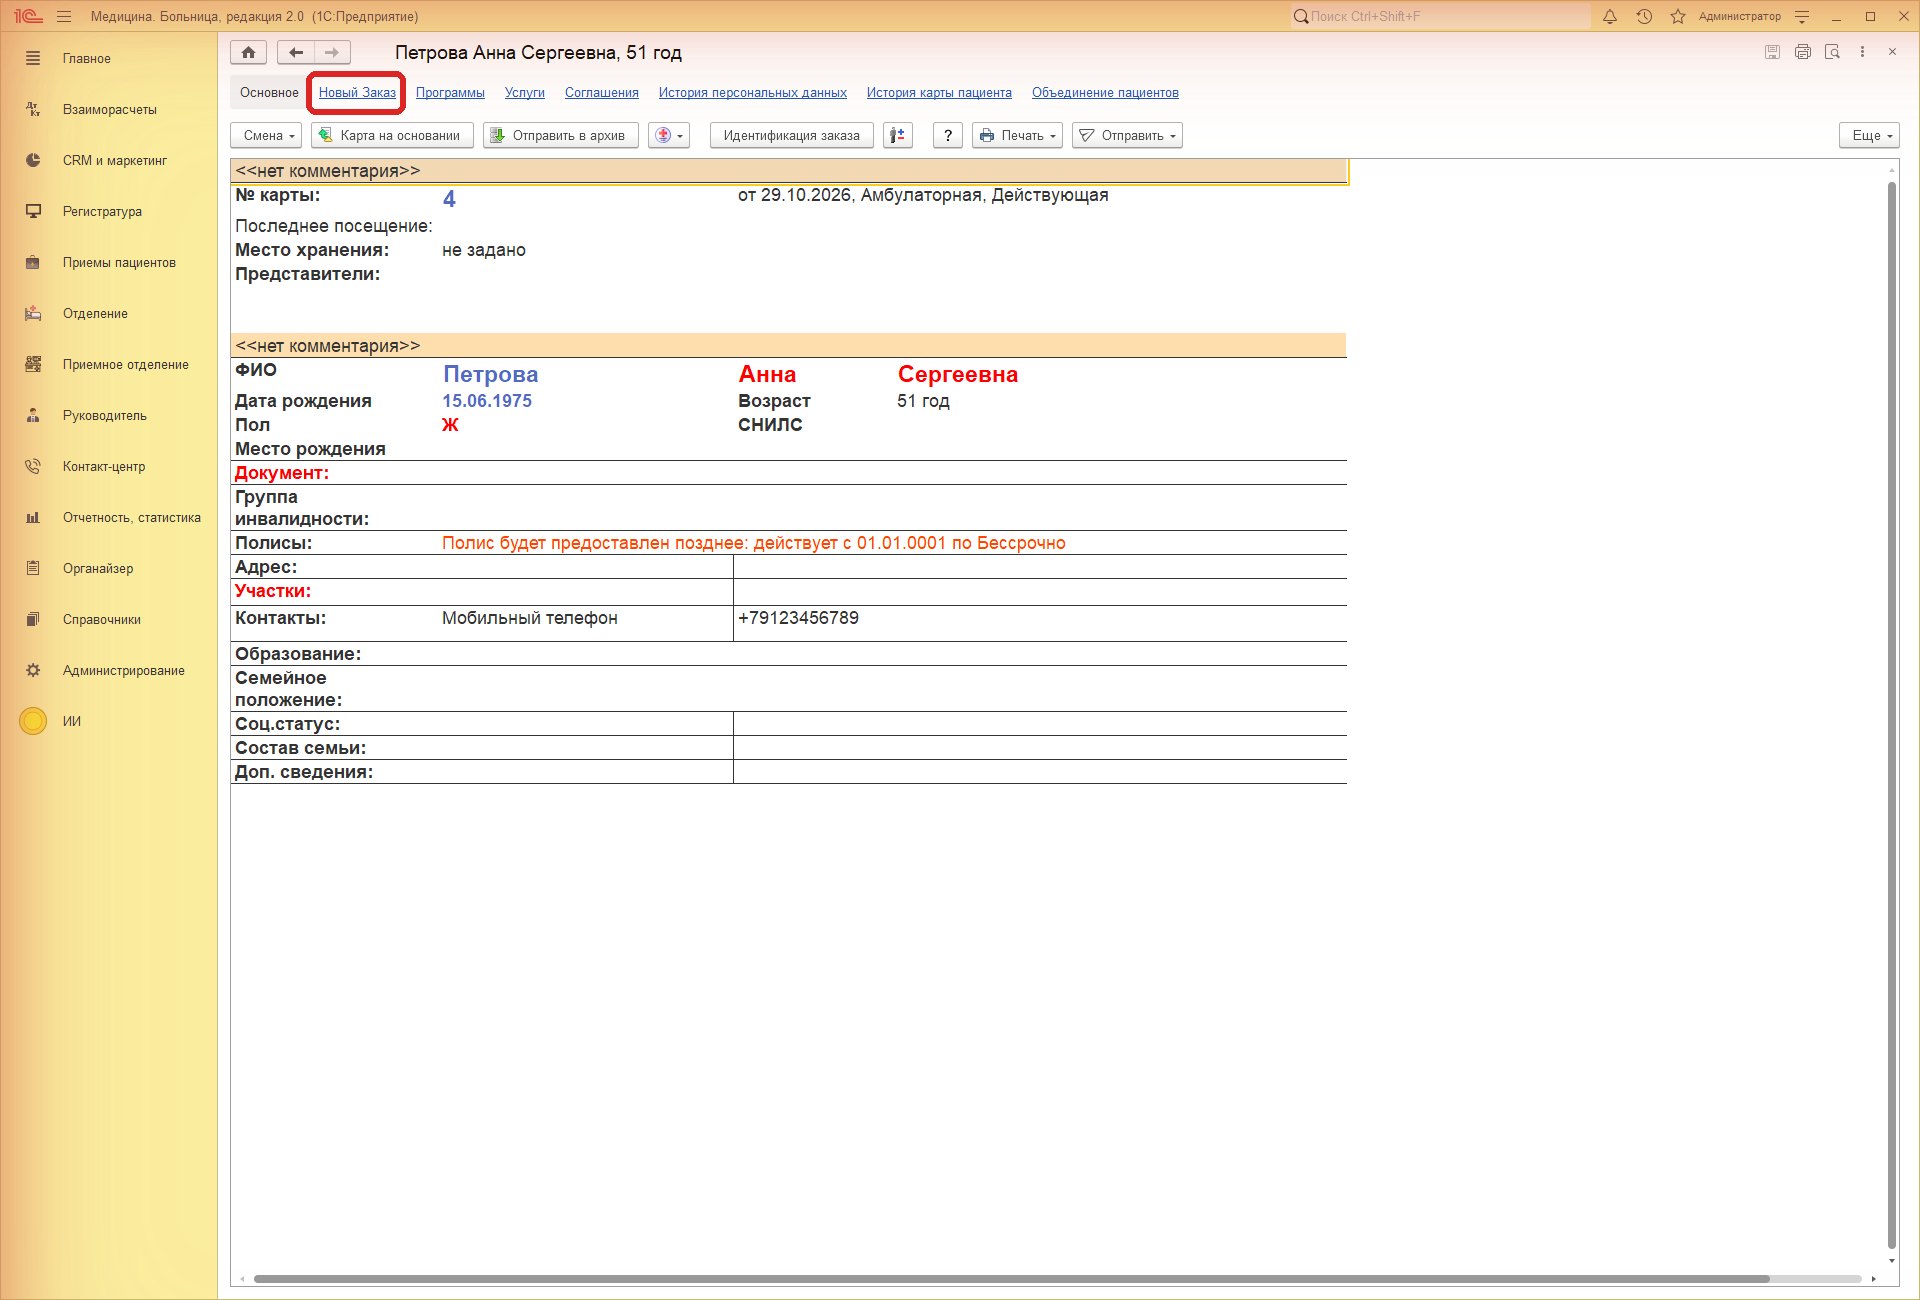1920x1300 pixels.
Task: Open notifications bell icon
Action: coord(1610,17)
